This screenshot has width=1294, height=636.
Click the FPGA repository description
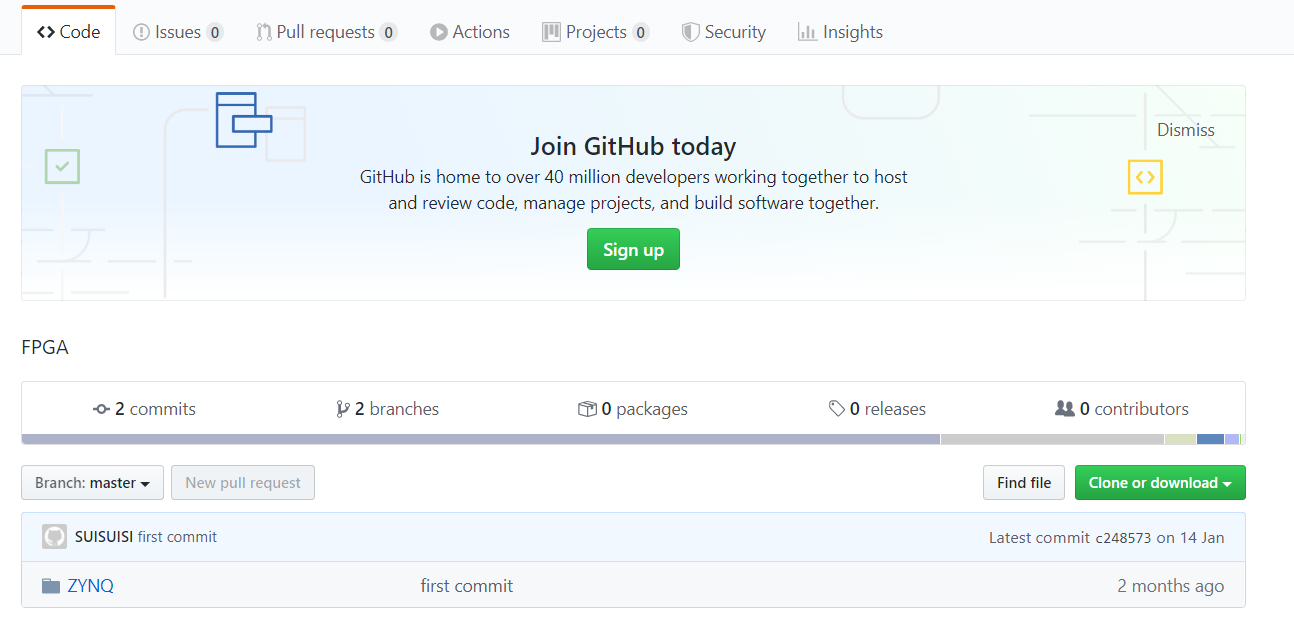pos(45,348)
